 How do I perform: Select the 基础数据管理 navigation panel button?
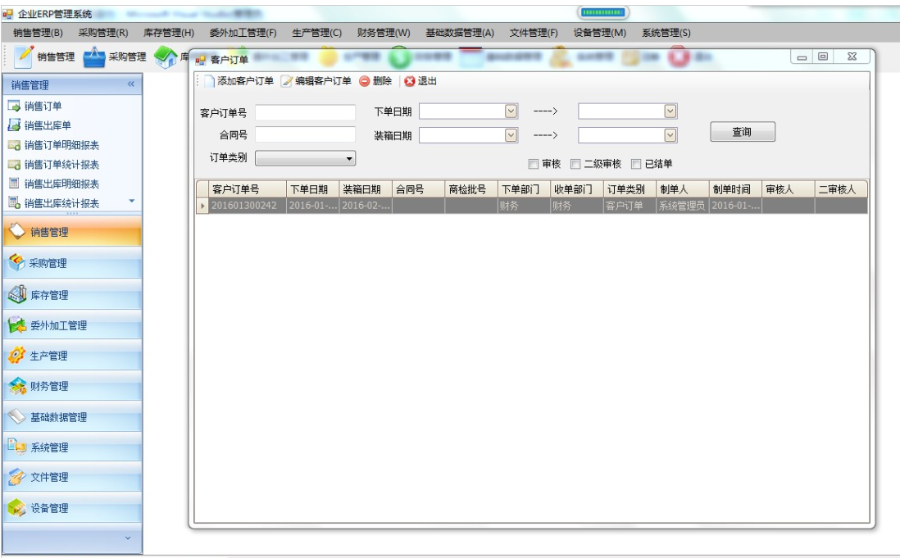coord(72,417)
